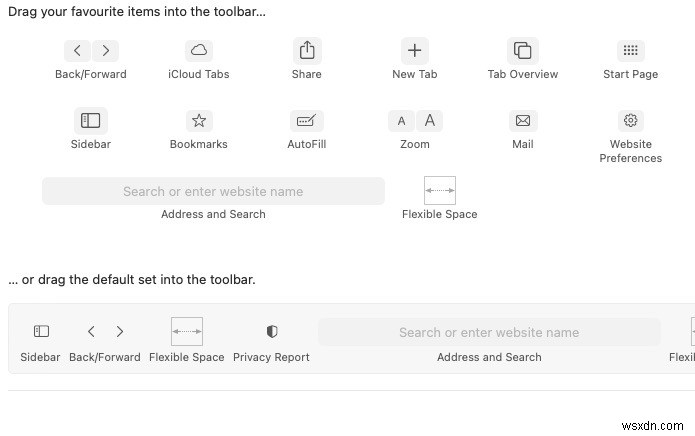
Task: Click the Bookmarks star icon
Action: pyautogui.click(x=199, y=120)
